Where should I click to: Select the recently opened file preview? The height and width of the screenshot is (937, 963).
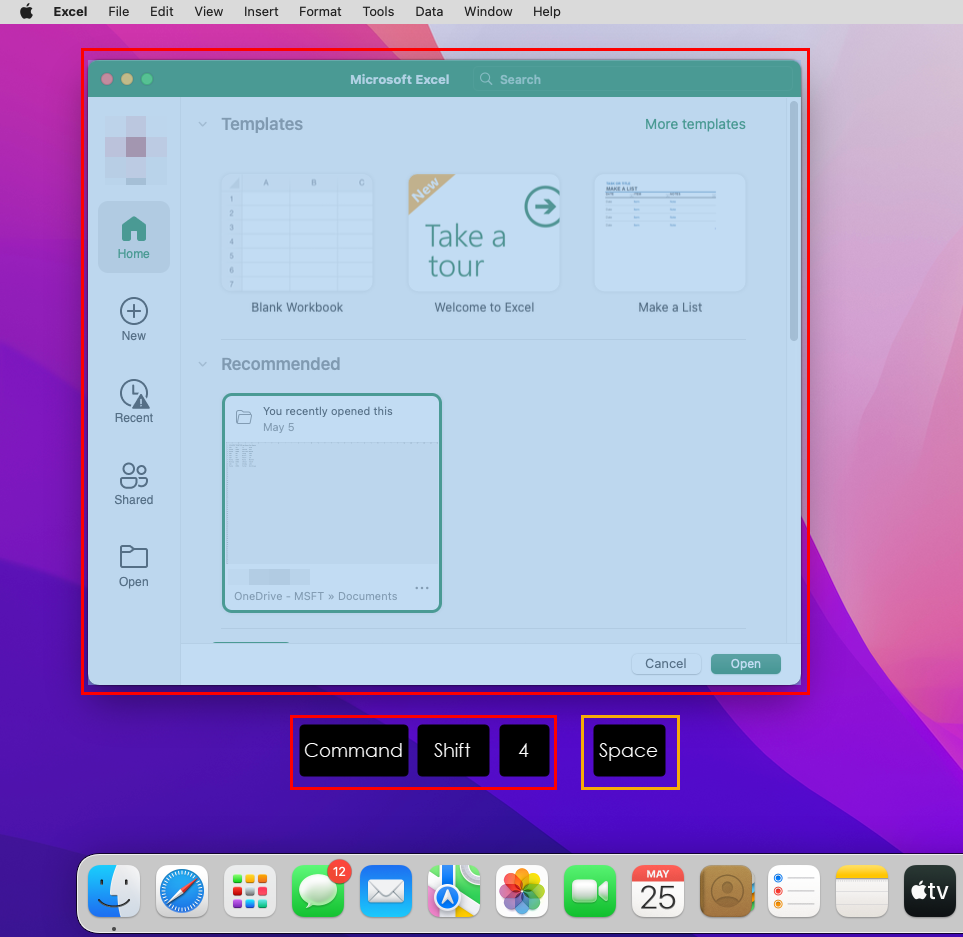[332, 503]
